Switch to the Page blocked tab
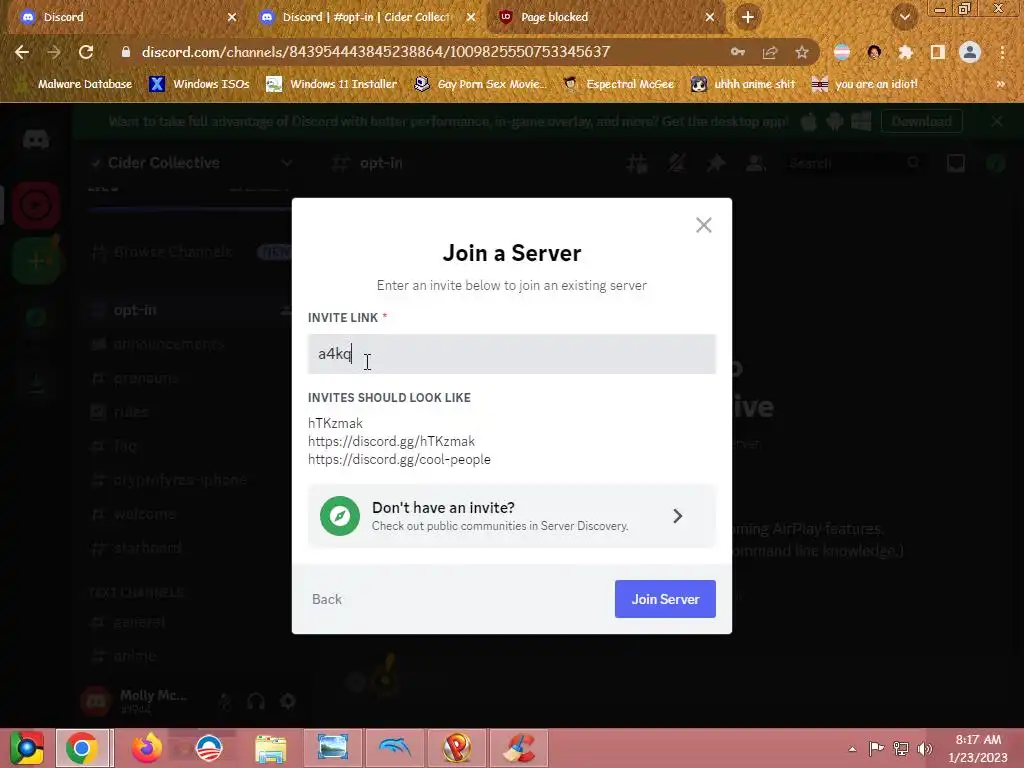The width and height of the screenshot is (1024, 768). (603, 17)
